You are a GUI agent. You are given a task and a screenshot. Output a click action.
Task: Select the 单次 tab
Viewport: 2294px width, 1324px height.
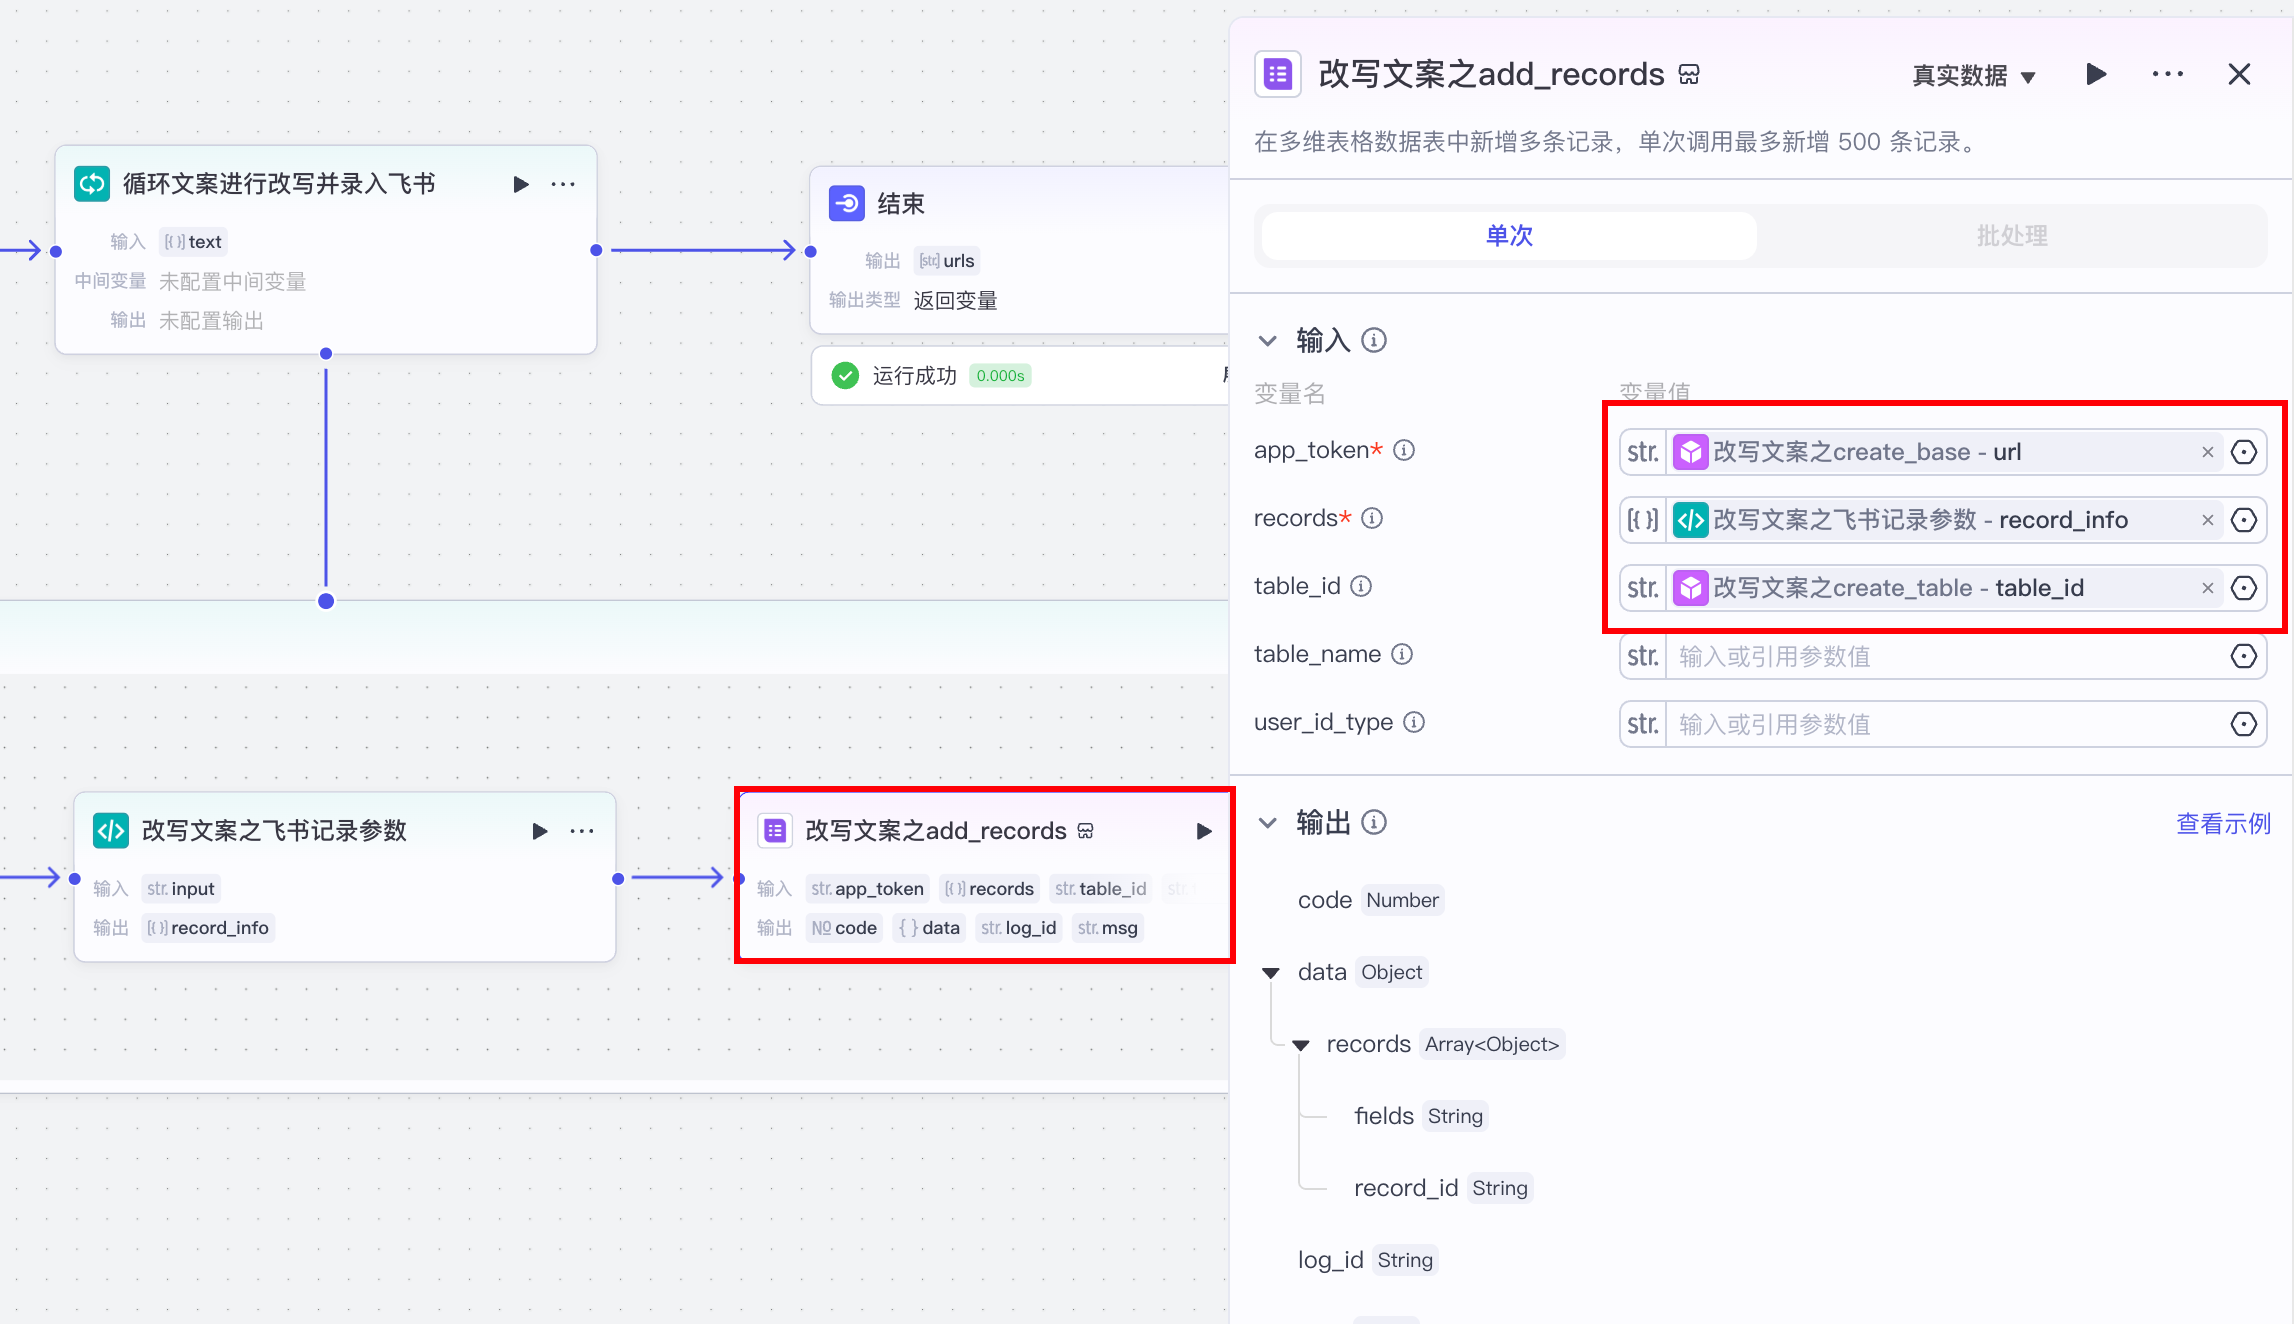(1508, 236)
